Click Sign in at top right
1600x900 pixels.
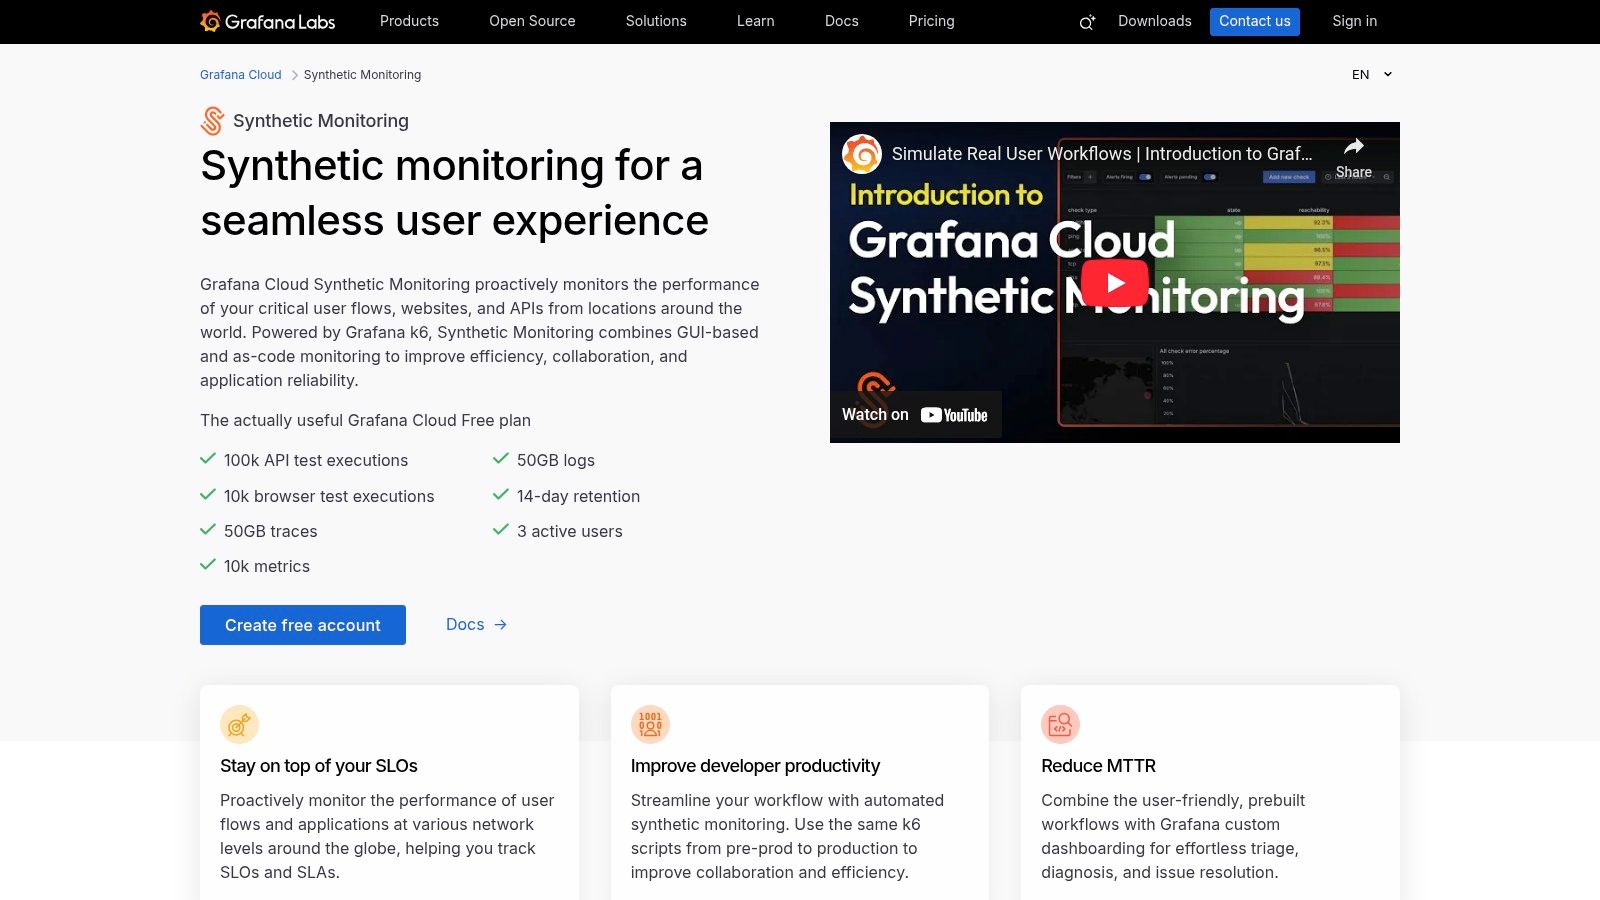(x=1354, y=21)
